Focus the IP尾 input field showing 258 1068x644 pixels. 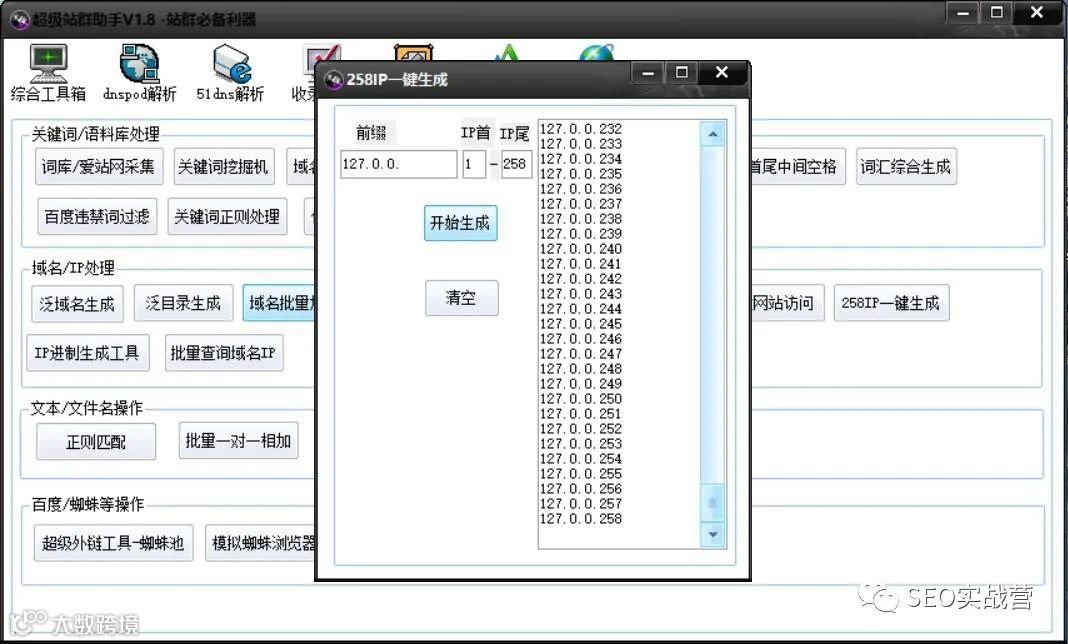(516, 164)
